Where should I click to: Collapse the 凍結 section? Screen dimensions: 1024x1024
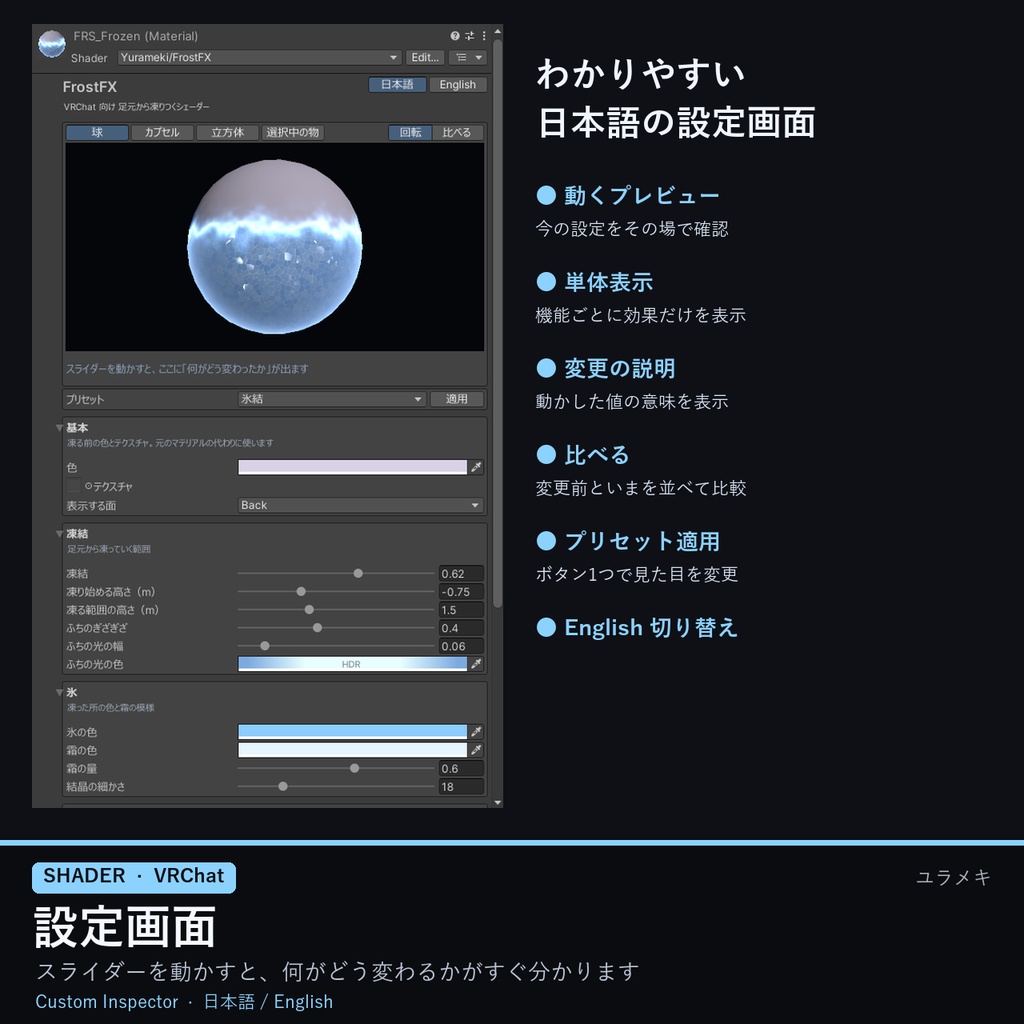[x=59, y=534]
